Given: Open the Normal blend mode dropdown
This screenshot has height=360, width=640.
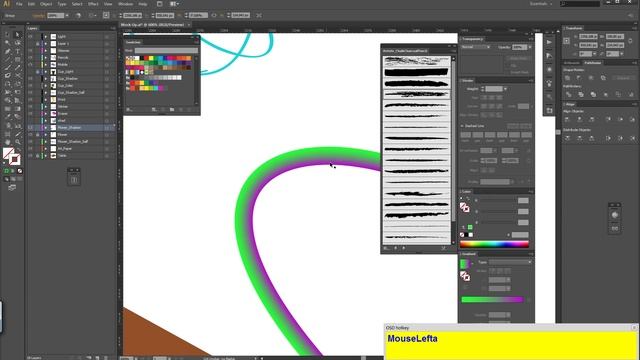Looking at the screenshot, I should (x=476, y=47).
